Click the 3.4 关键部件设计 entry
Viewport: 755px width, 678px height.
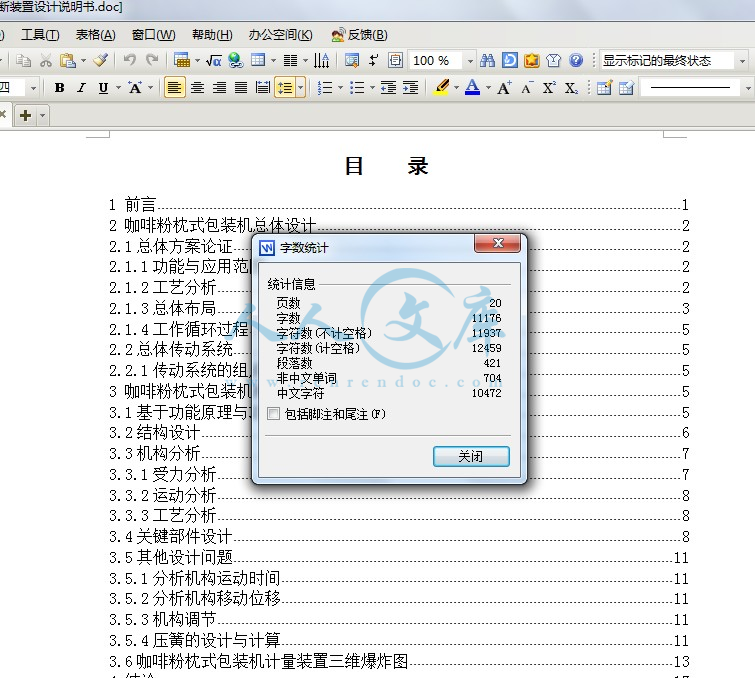[399, 536]
